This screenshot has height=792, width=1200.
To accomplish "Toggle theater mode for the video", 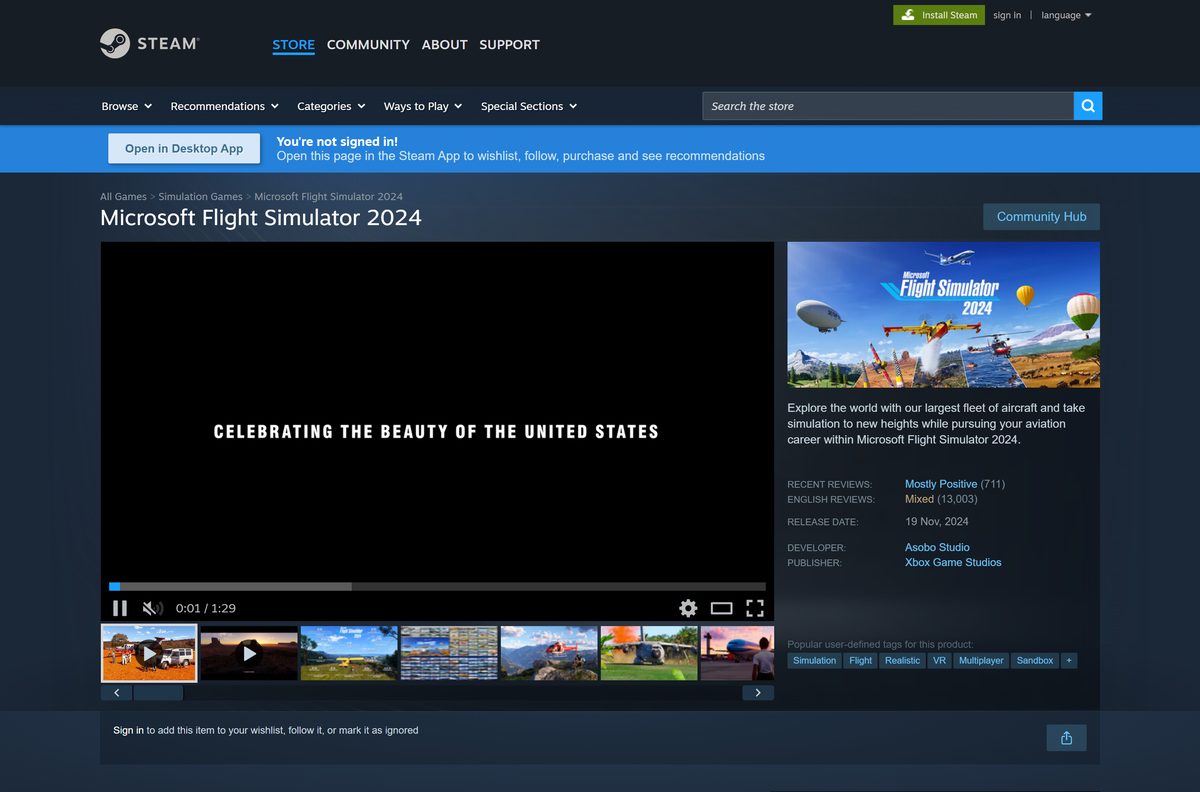I will [722, 608].
